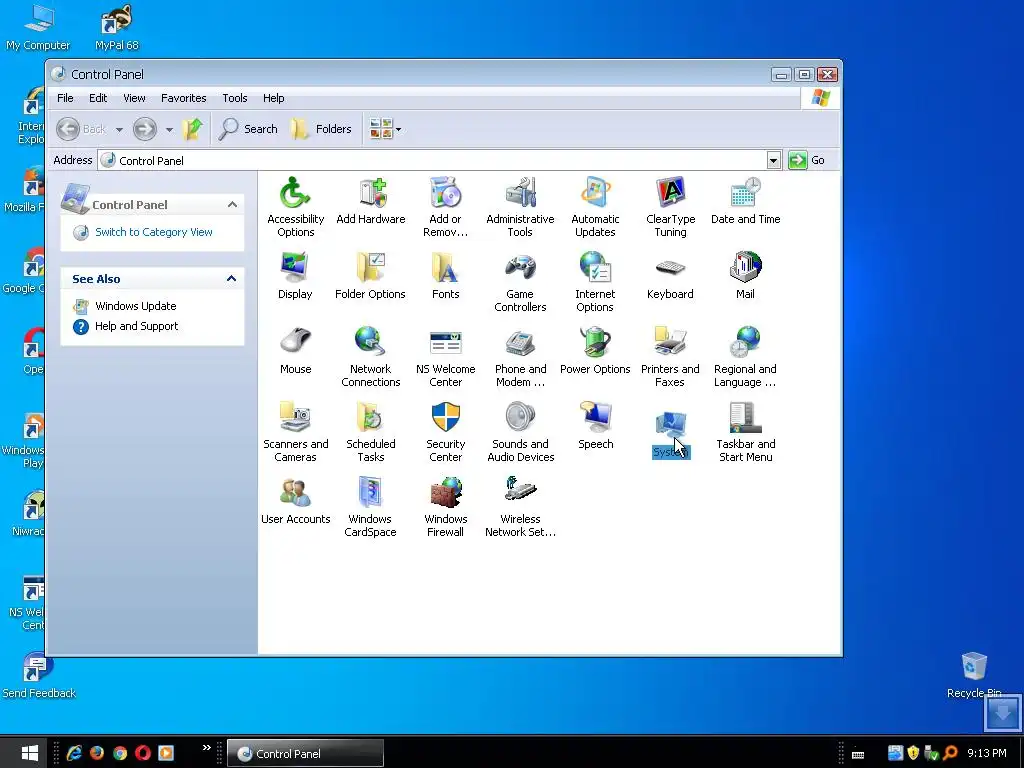1024x768 pixels.
Task: Select Control Panel taskbar button
Action: [306, 754]
